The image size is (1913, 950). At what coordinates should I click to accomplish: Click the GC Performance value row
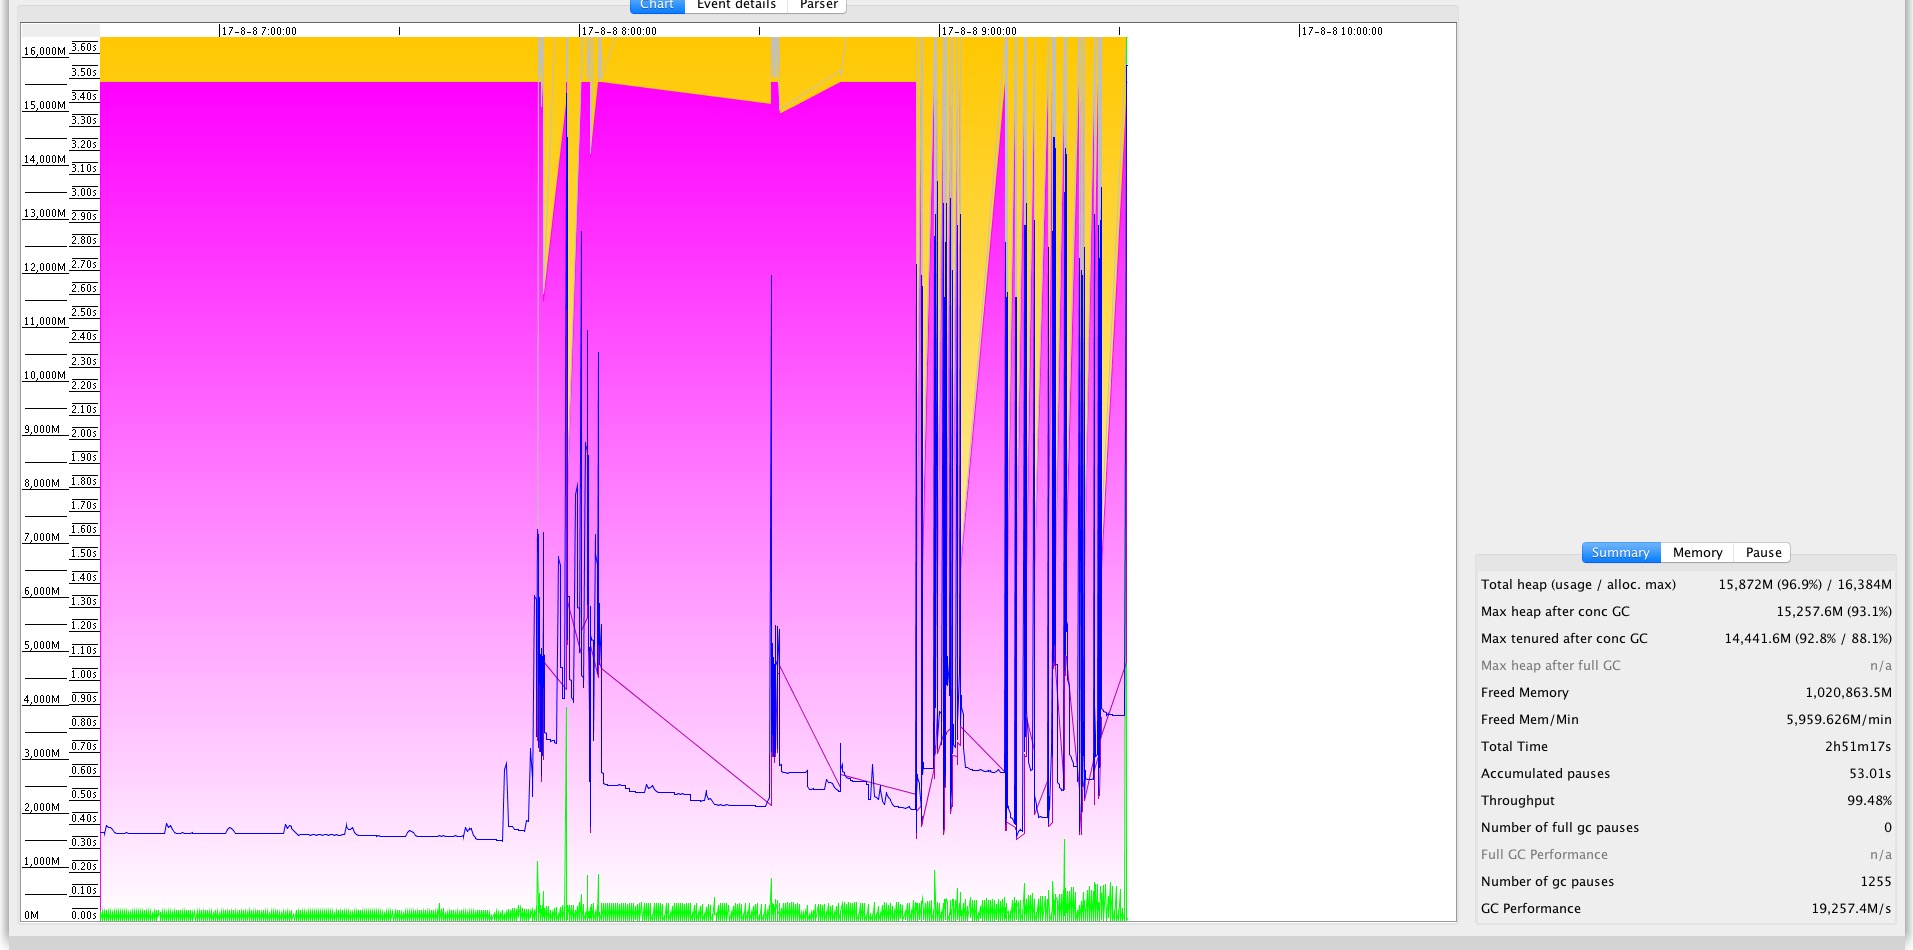[1686, 909]
